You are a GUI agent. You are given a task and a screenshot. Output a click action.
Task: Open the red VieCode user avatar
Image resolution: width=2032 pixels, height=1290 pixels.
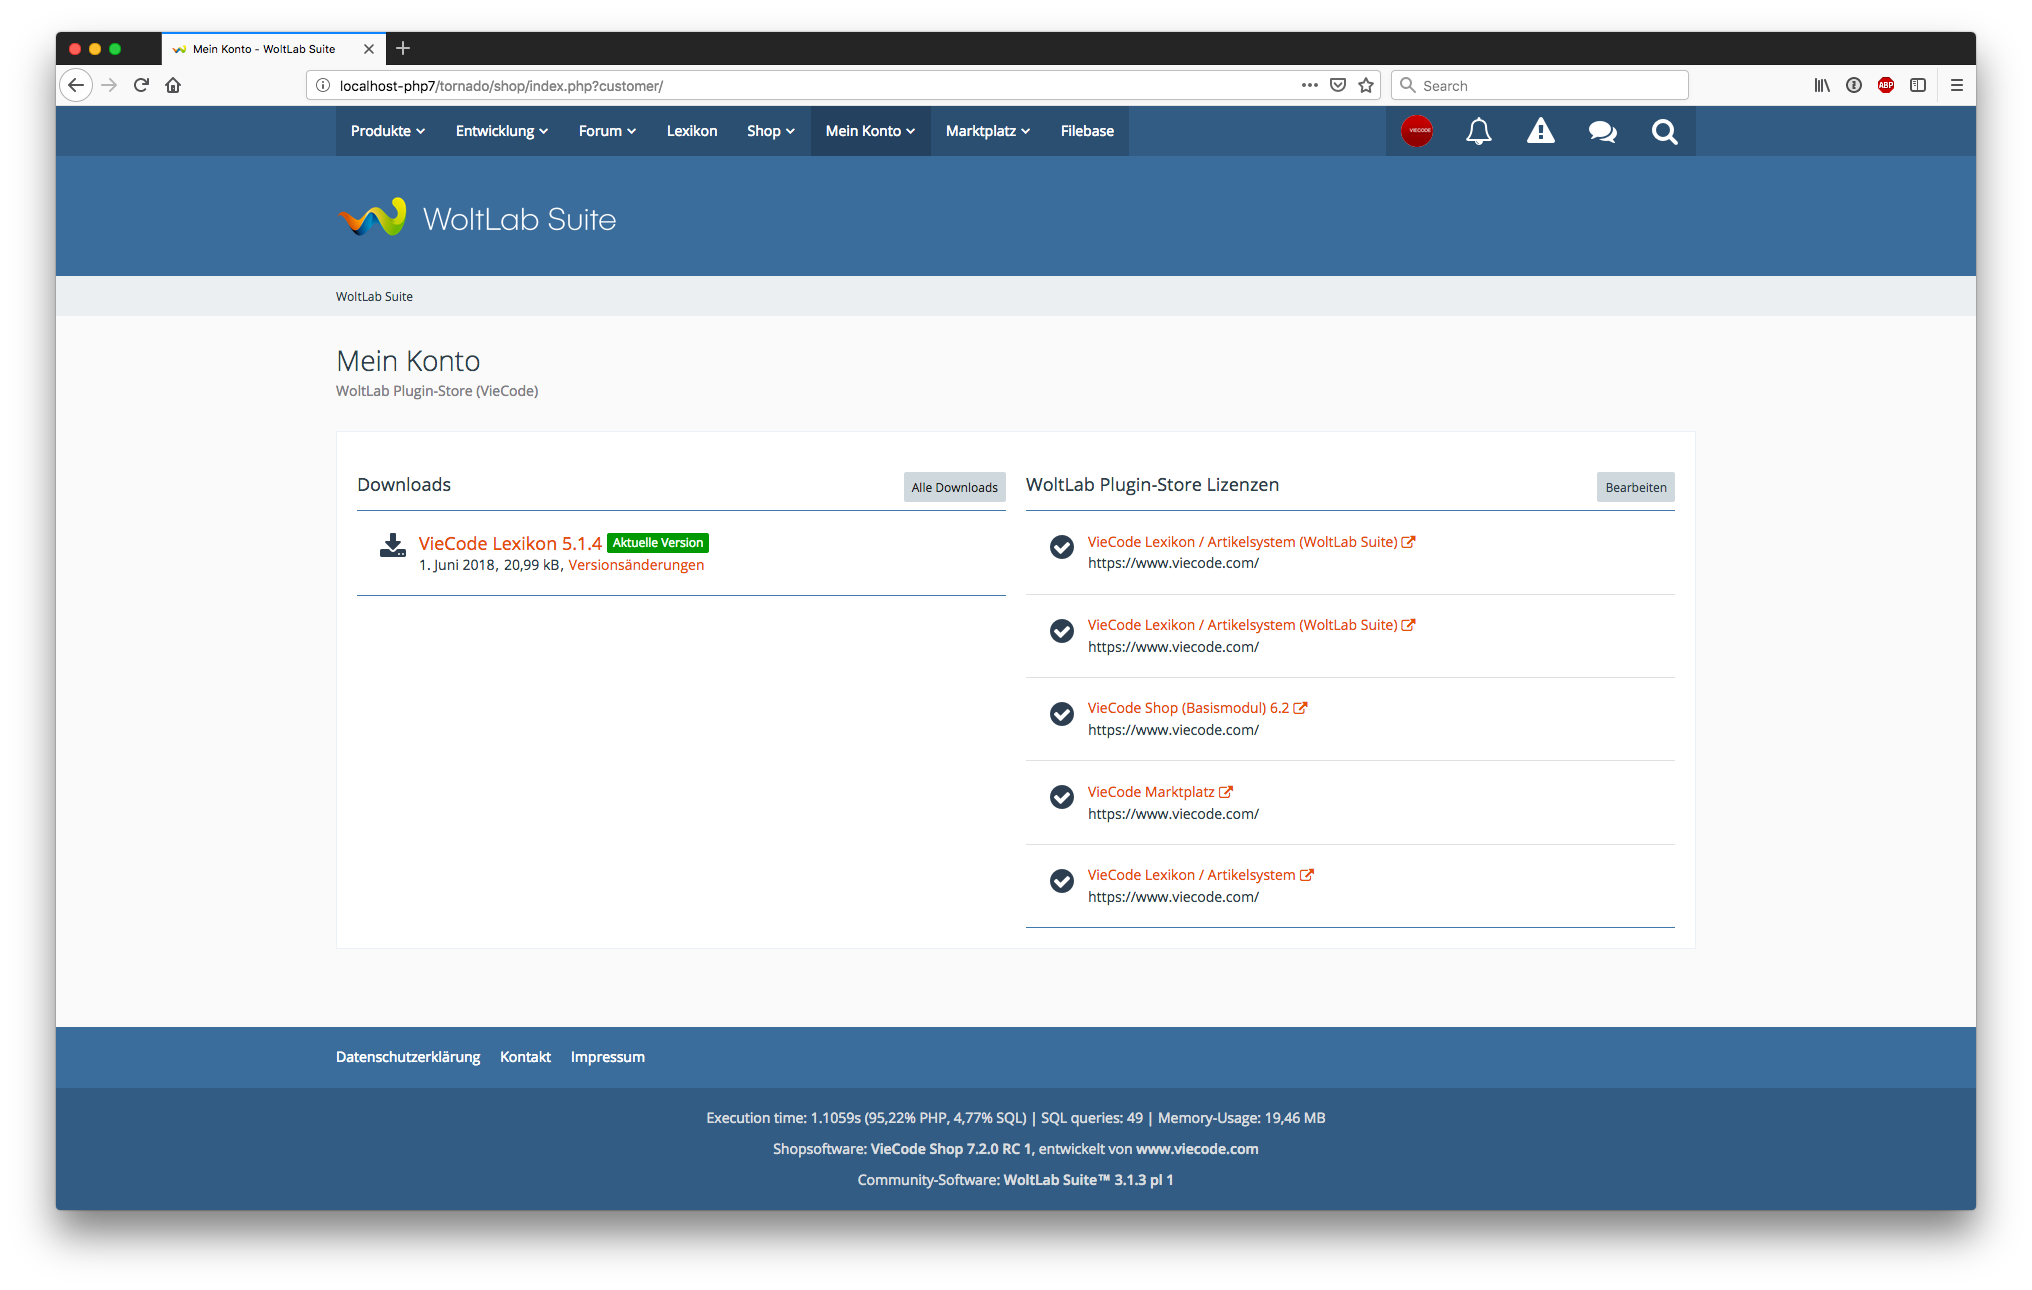click(1416, 131)
